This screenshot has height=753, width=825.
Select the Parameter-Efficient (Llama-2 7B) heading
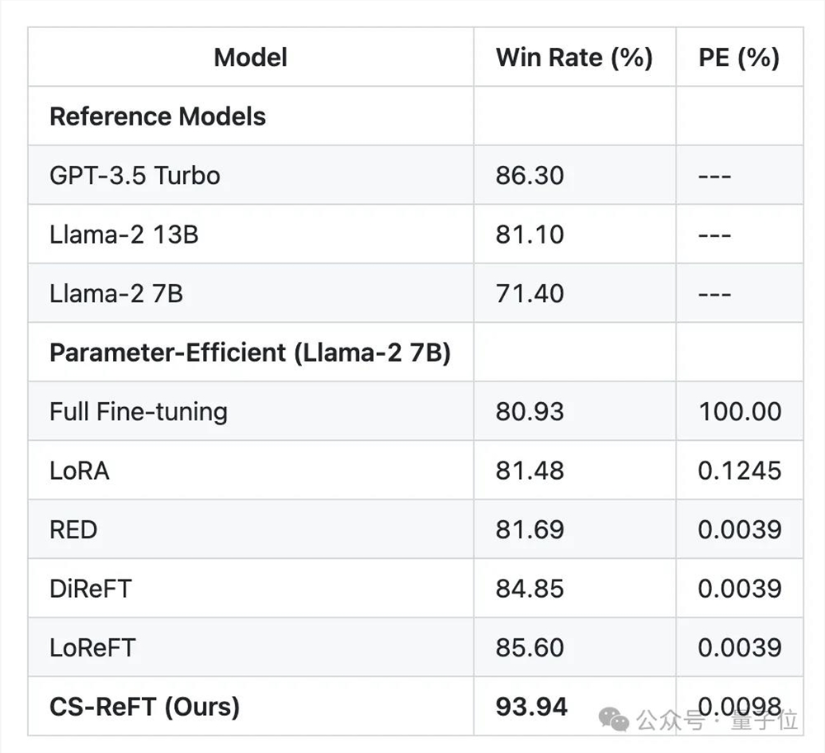(x=249, y=353)
